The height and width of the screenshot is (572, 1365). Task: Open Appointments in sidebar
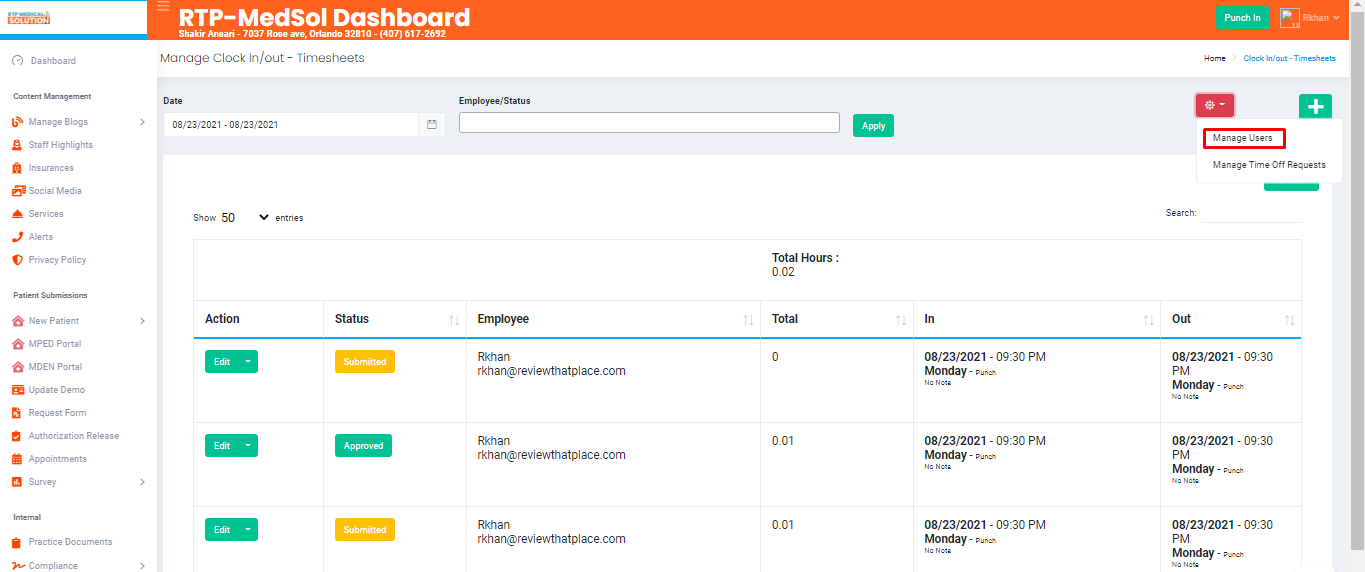(57, 459)
